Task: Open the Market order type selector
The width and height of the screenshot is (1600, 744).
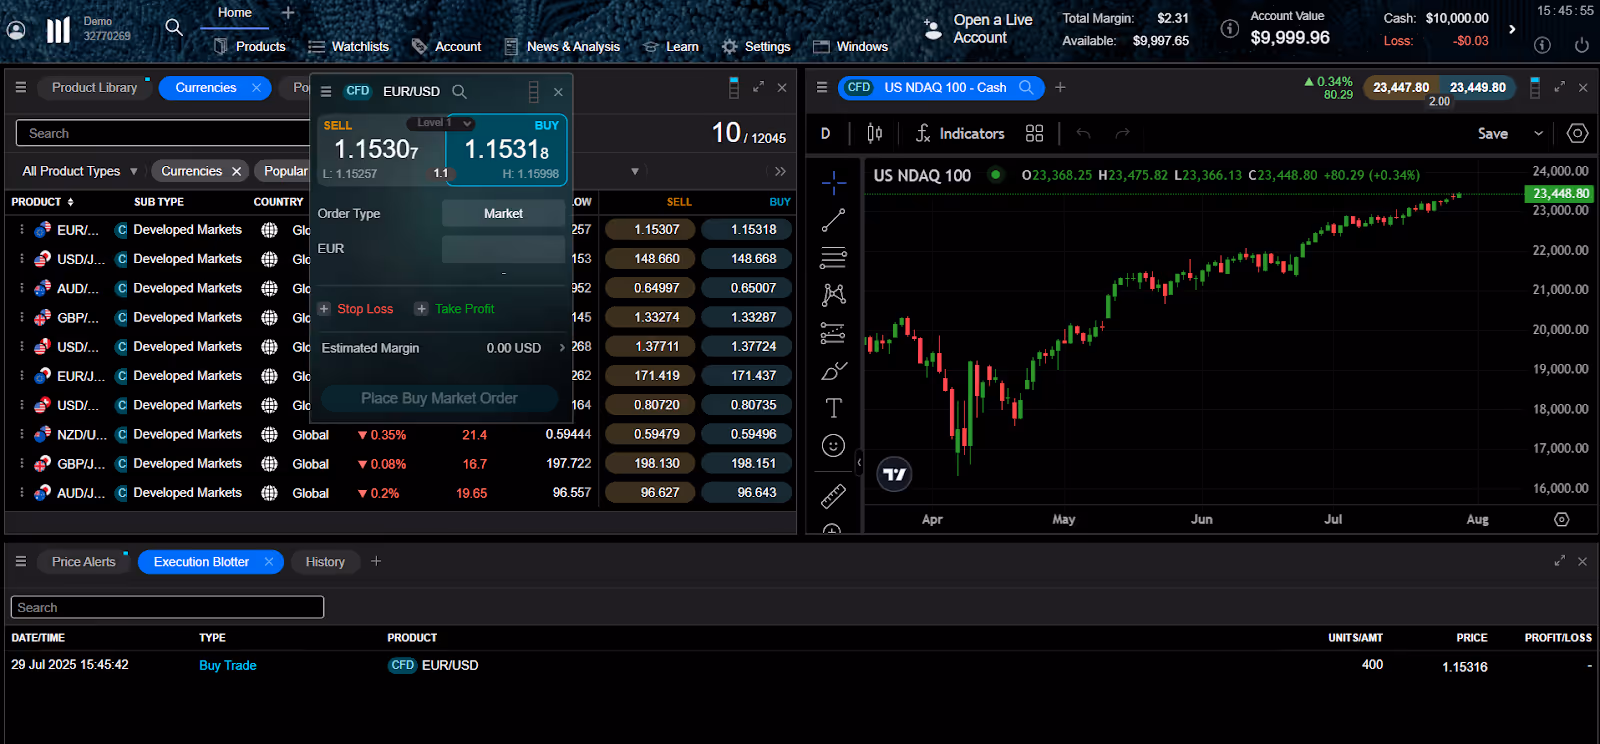Action: tap(503, 213)
